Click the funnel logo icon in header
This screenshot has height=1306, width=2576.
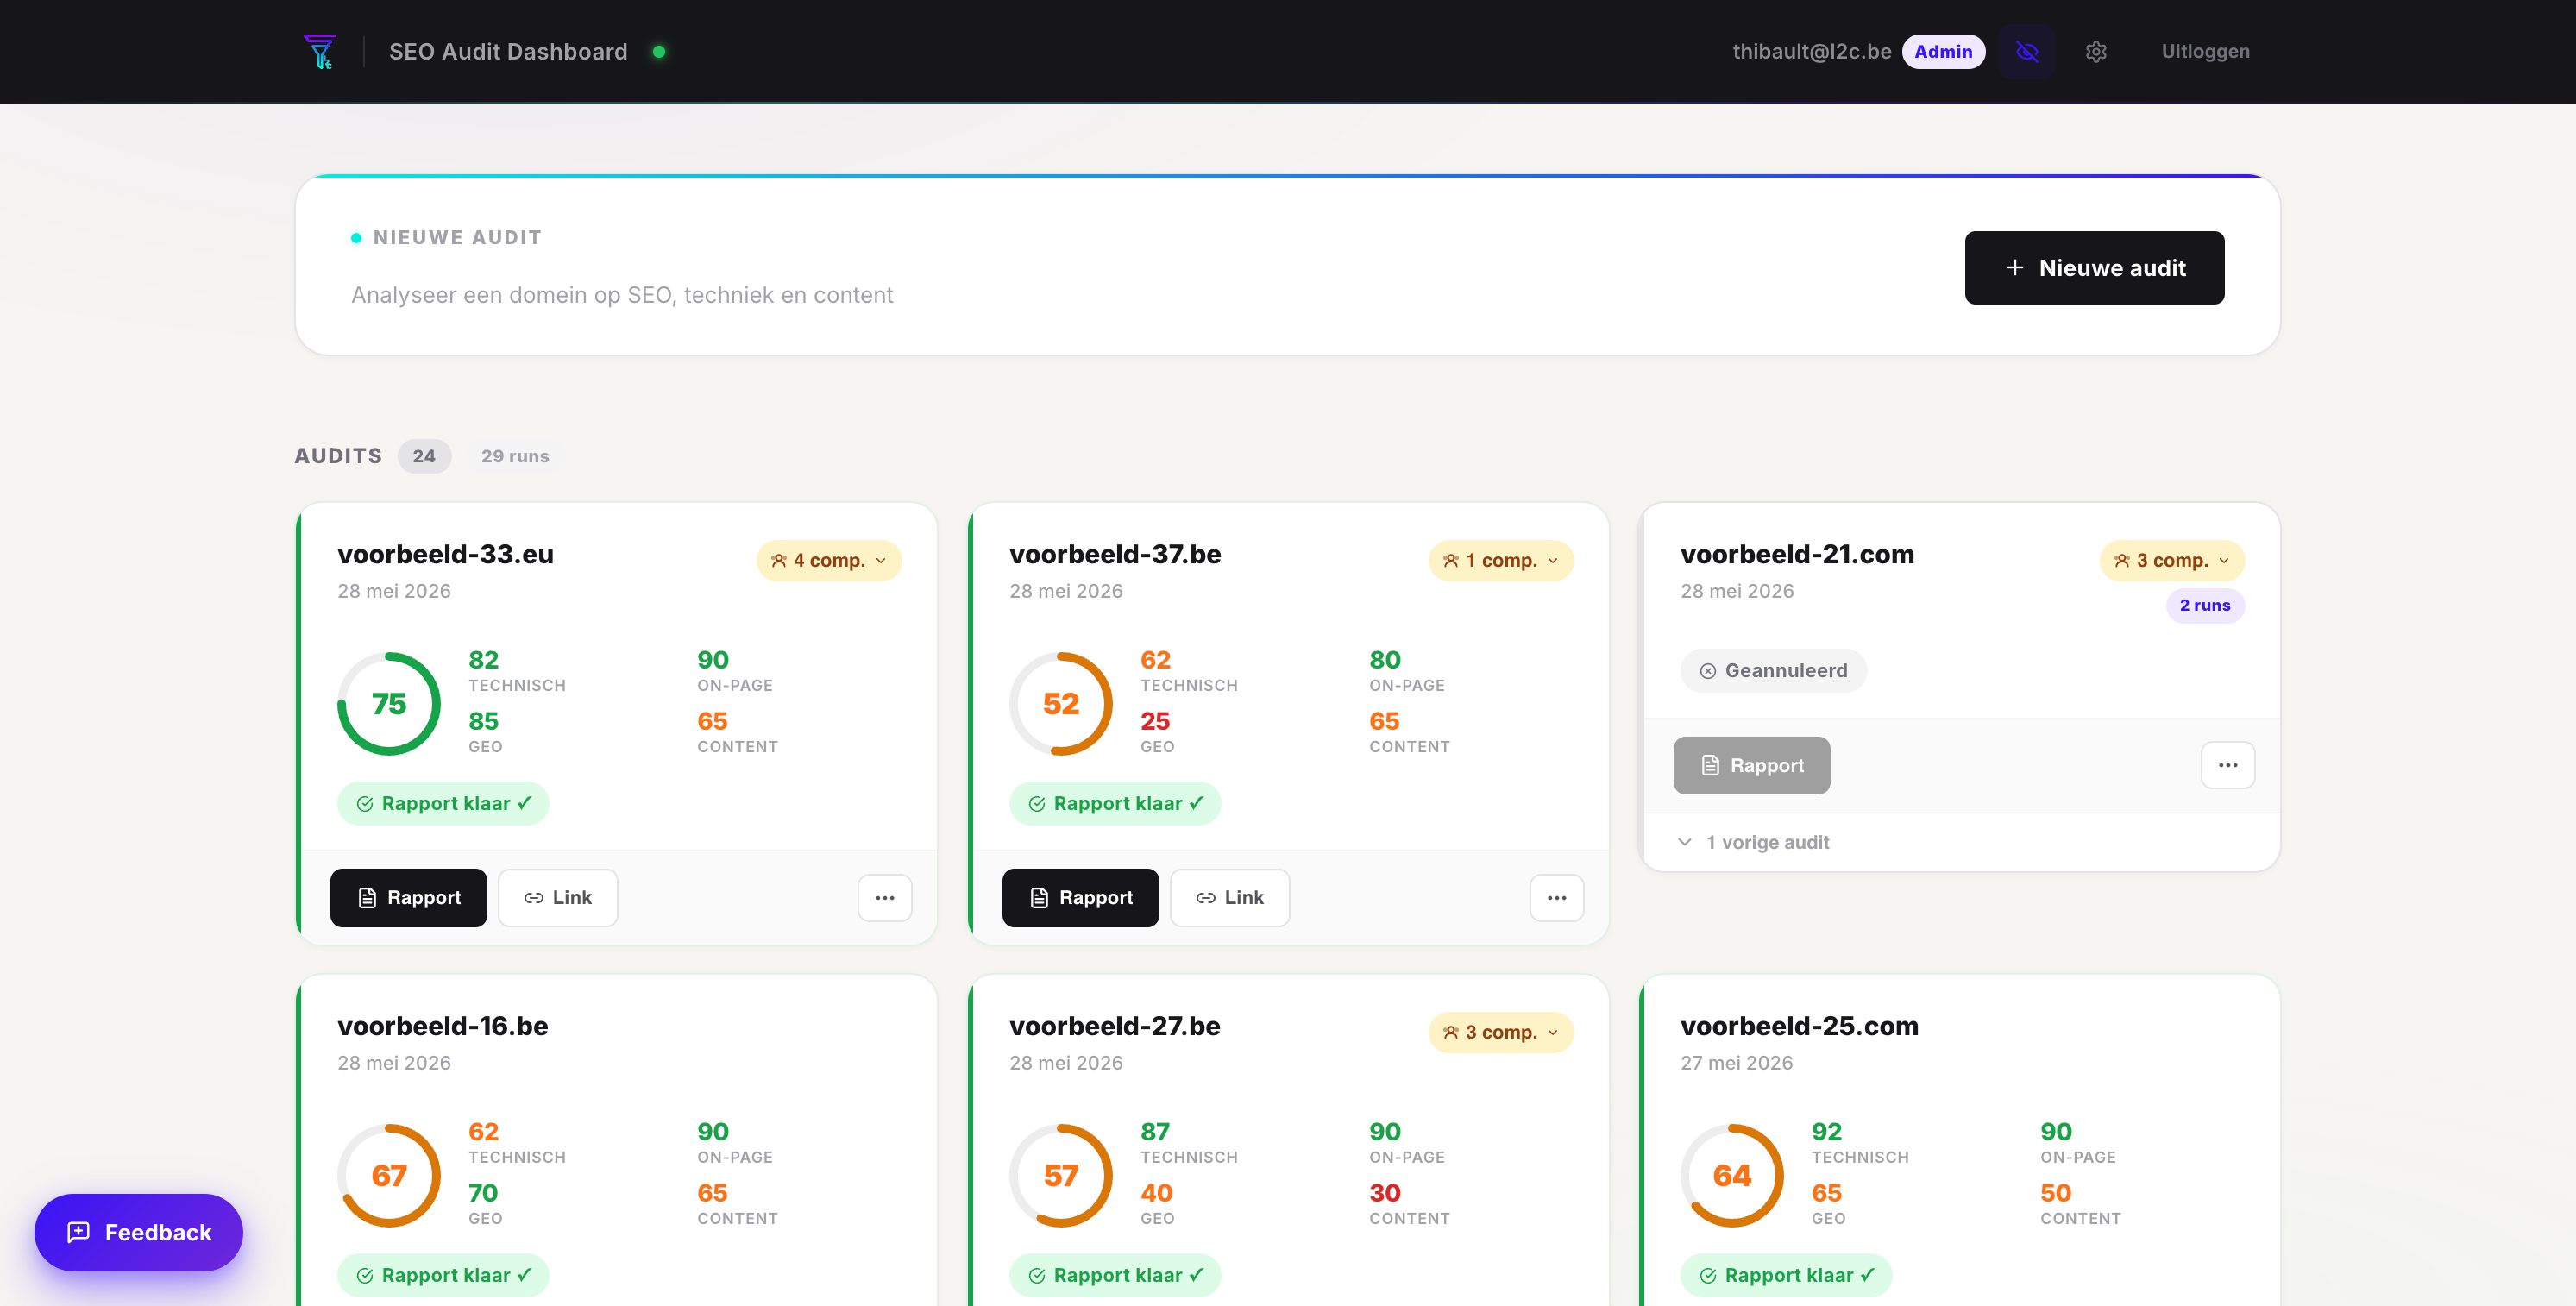[320, 51]
